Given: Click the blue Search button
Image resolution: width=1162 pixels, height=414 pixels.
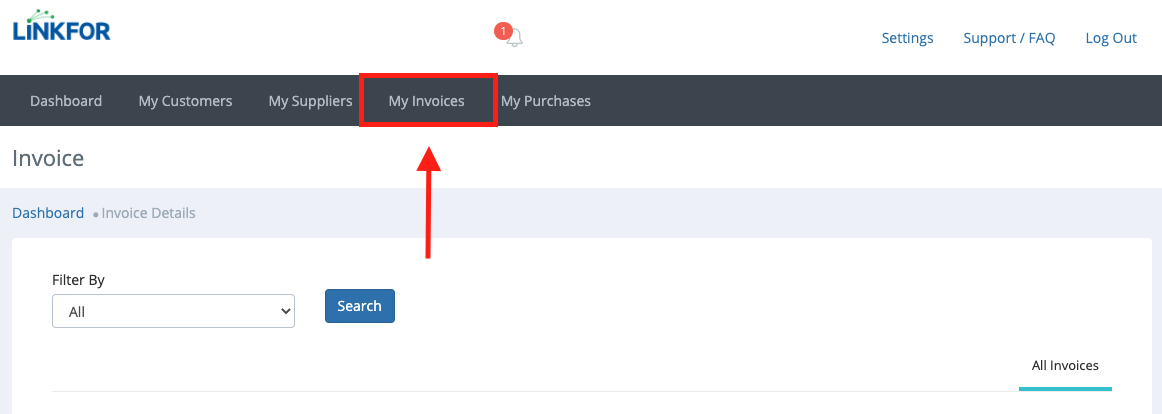Looking at the screenshot, I should (x=359, y=306).
